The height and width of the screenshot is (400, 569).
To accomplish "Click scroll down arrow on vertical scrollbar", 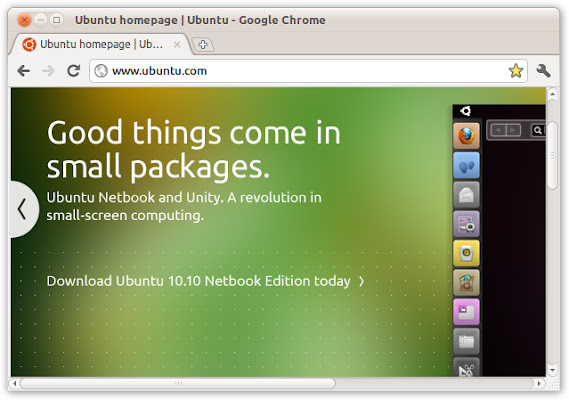I will click(552, 371).
